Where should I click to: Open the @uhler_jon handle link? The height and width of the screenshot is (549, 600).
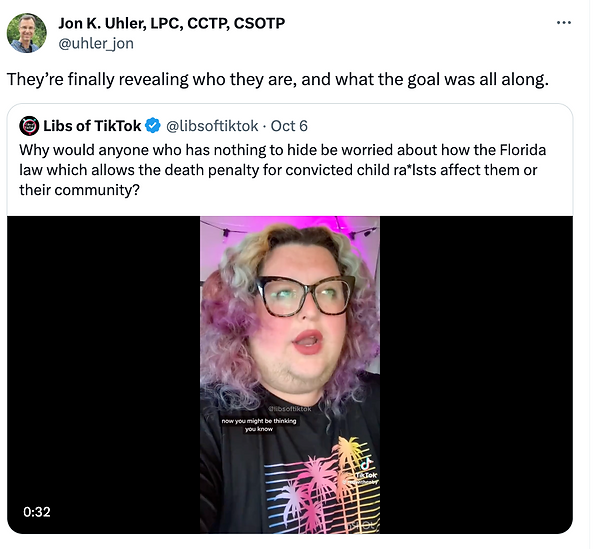click(96, 44)
